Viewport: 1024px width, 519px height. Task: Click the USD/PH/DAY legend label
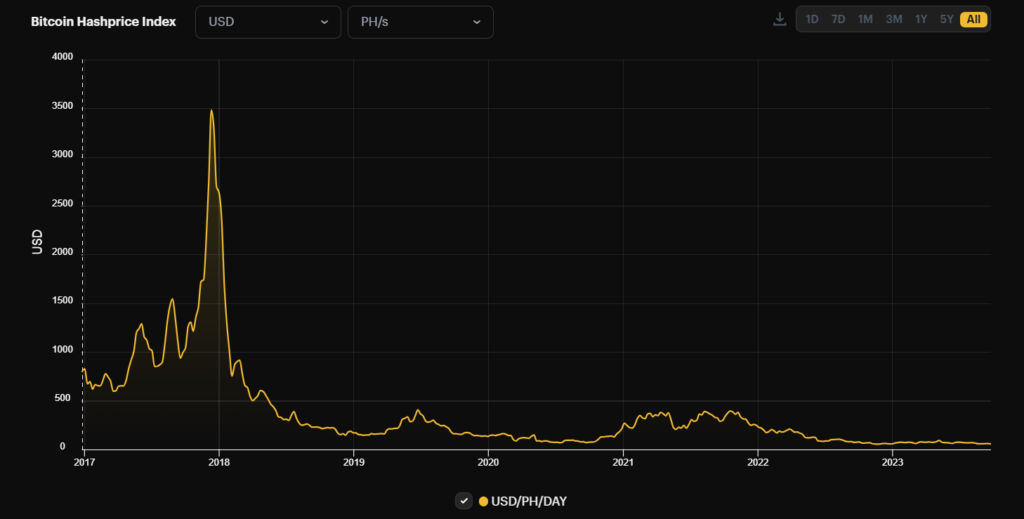coord(529,501)
